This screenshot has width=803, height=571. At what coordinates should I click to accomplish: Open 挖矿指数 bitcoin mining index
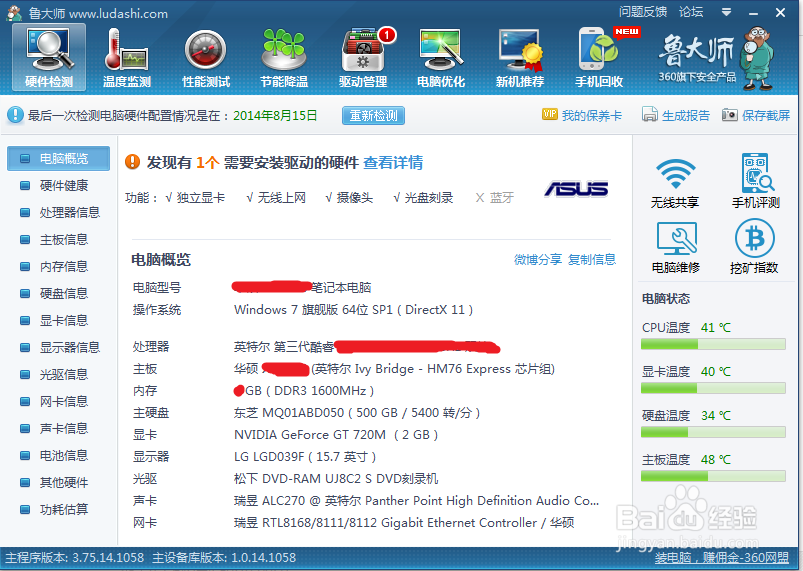coord(754,246)
